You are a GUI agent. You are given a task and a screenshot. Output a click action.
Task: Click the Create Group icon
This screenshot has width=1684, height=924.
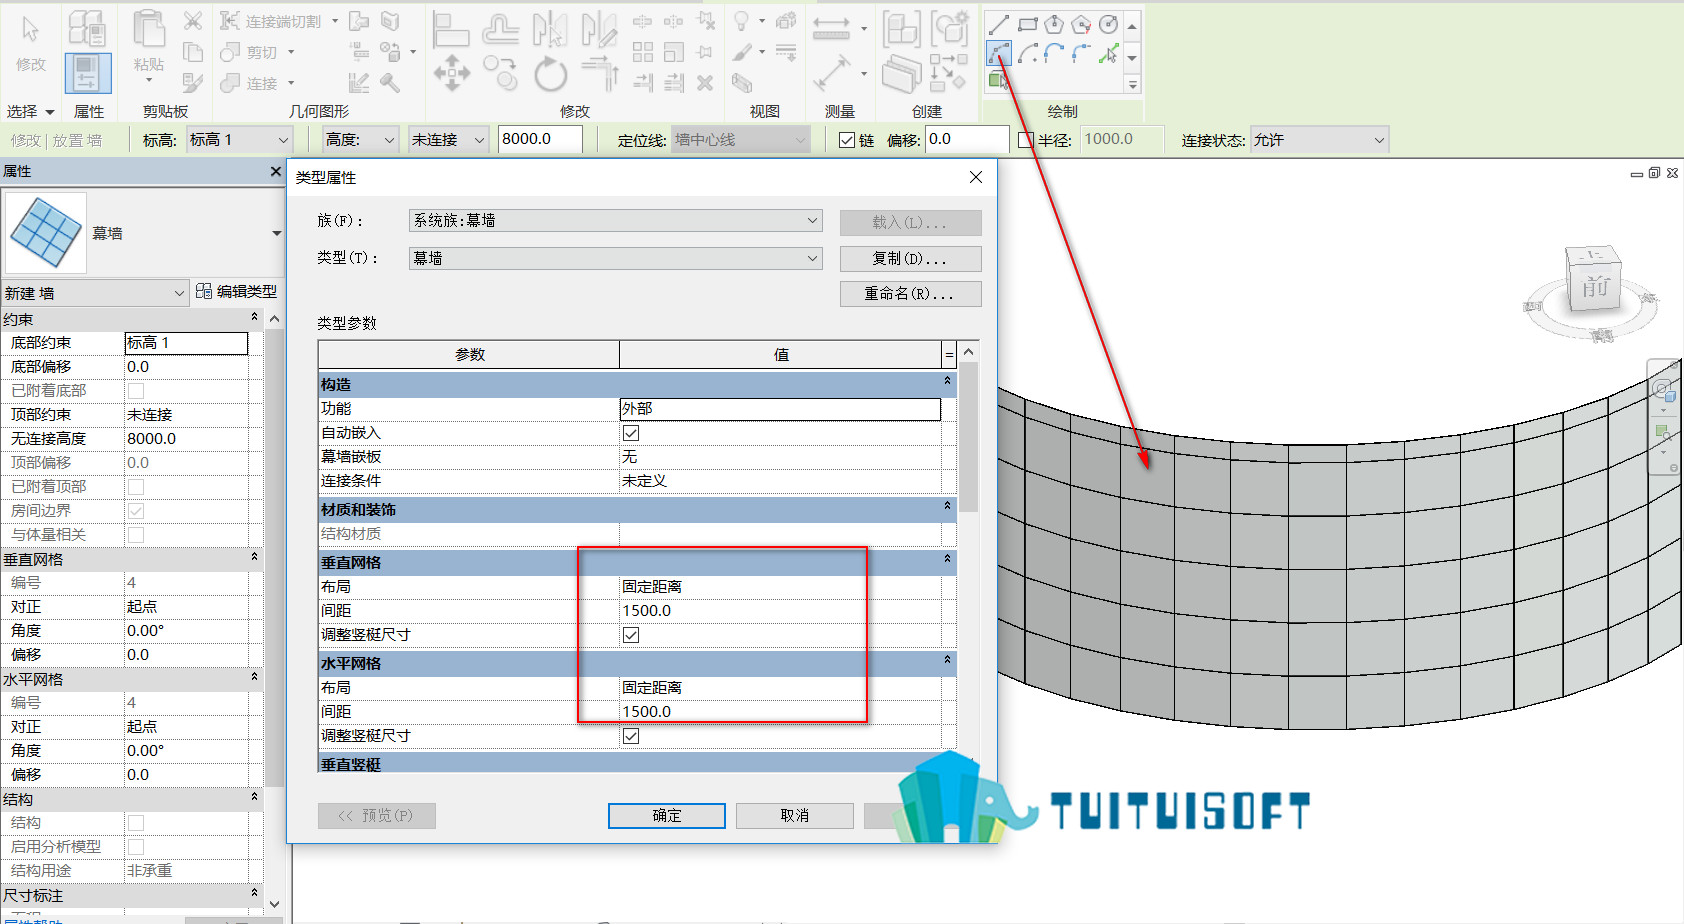(x=949, y=30)
